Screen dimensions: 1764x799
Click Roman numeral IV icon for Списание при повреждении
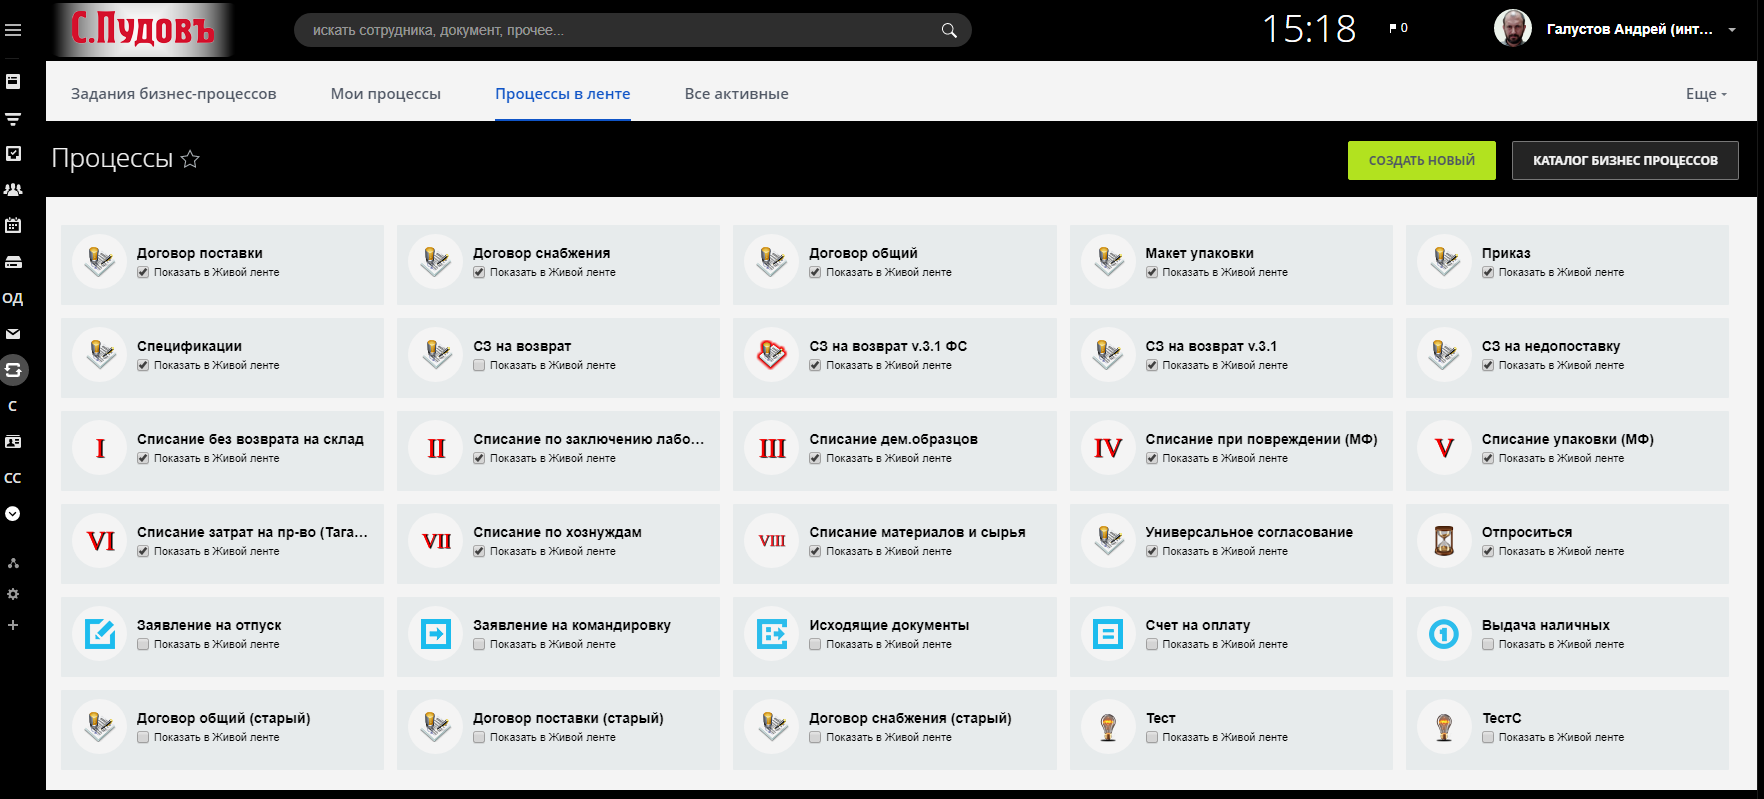[x=1107, y=448]
